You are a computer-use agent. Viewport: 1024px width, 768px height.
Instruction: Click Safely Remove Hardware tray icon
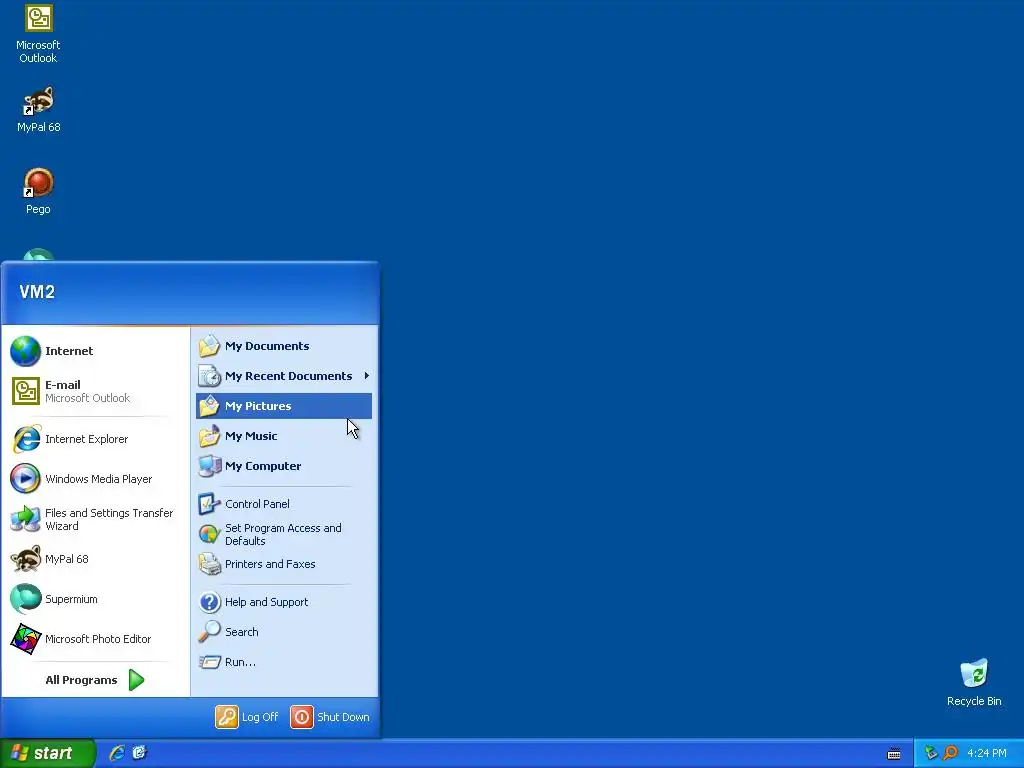pos(931,753)
